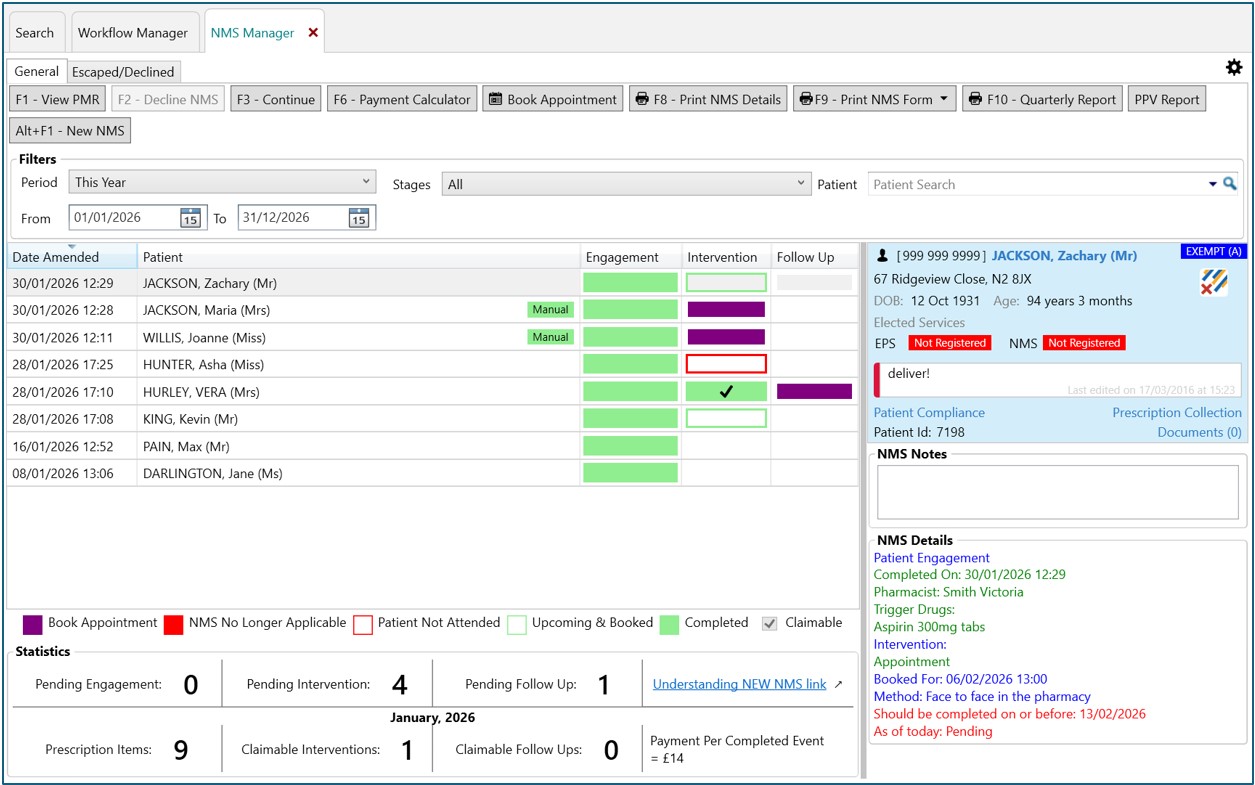The height and width of the screenshot is (785, 1255).
Task: Switch to the Workflow Manager tab
Action: tap(133, 33)
